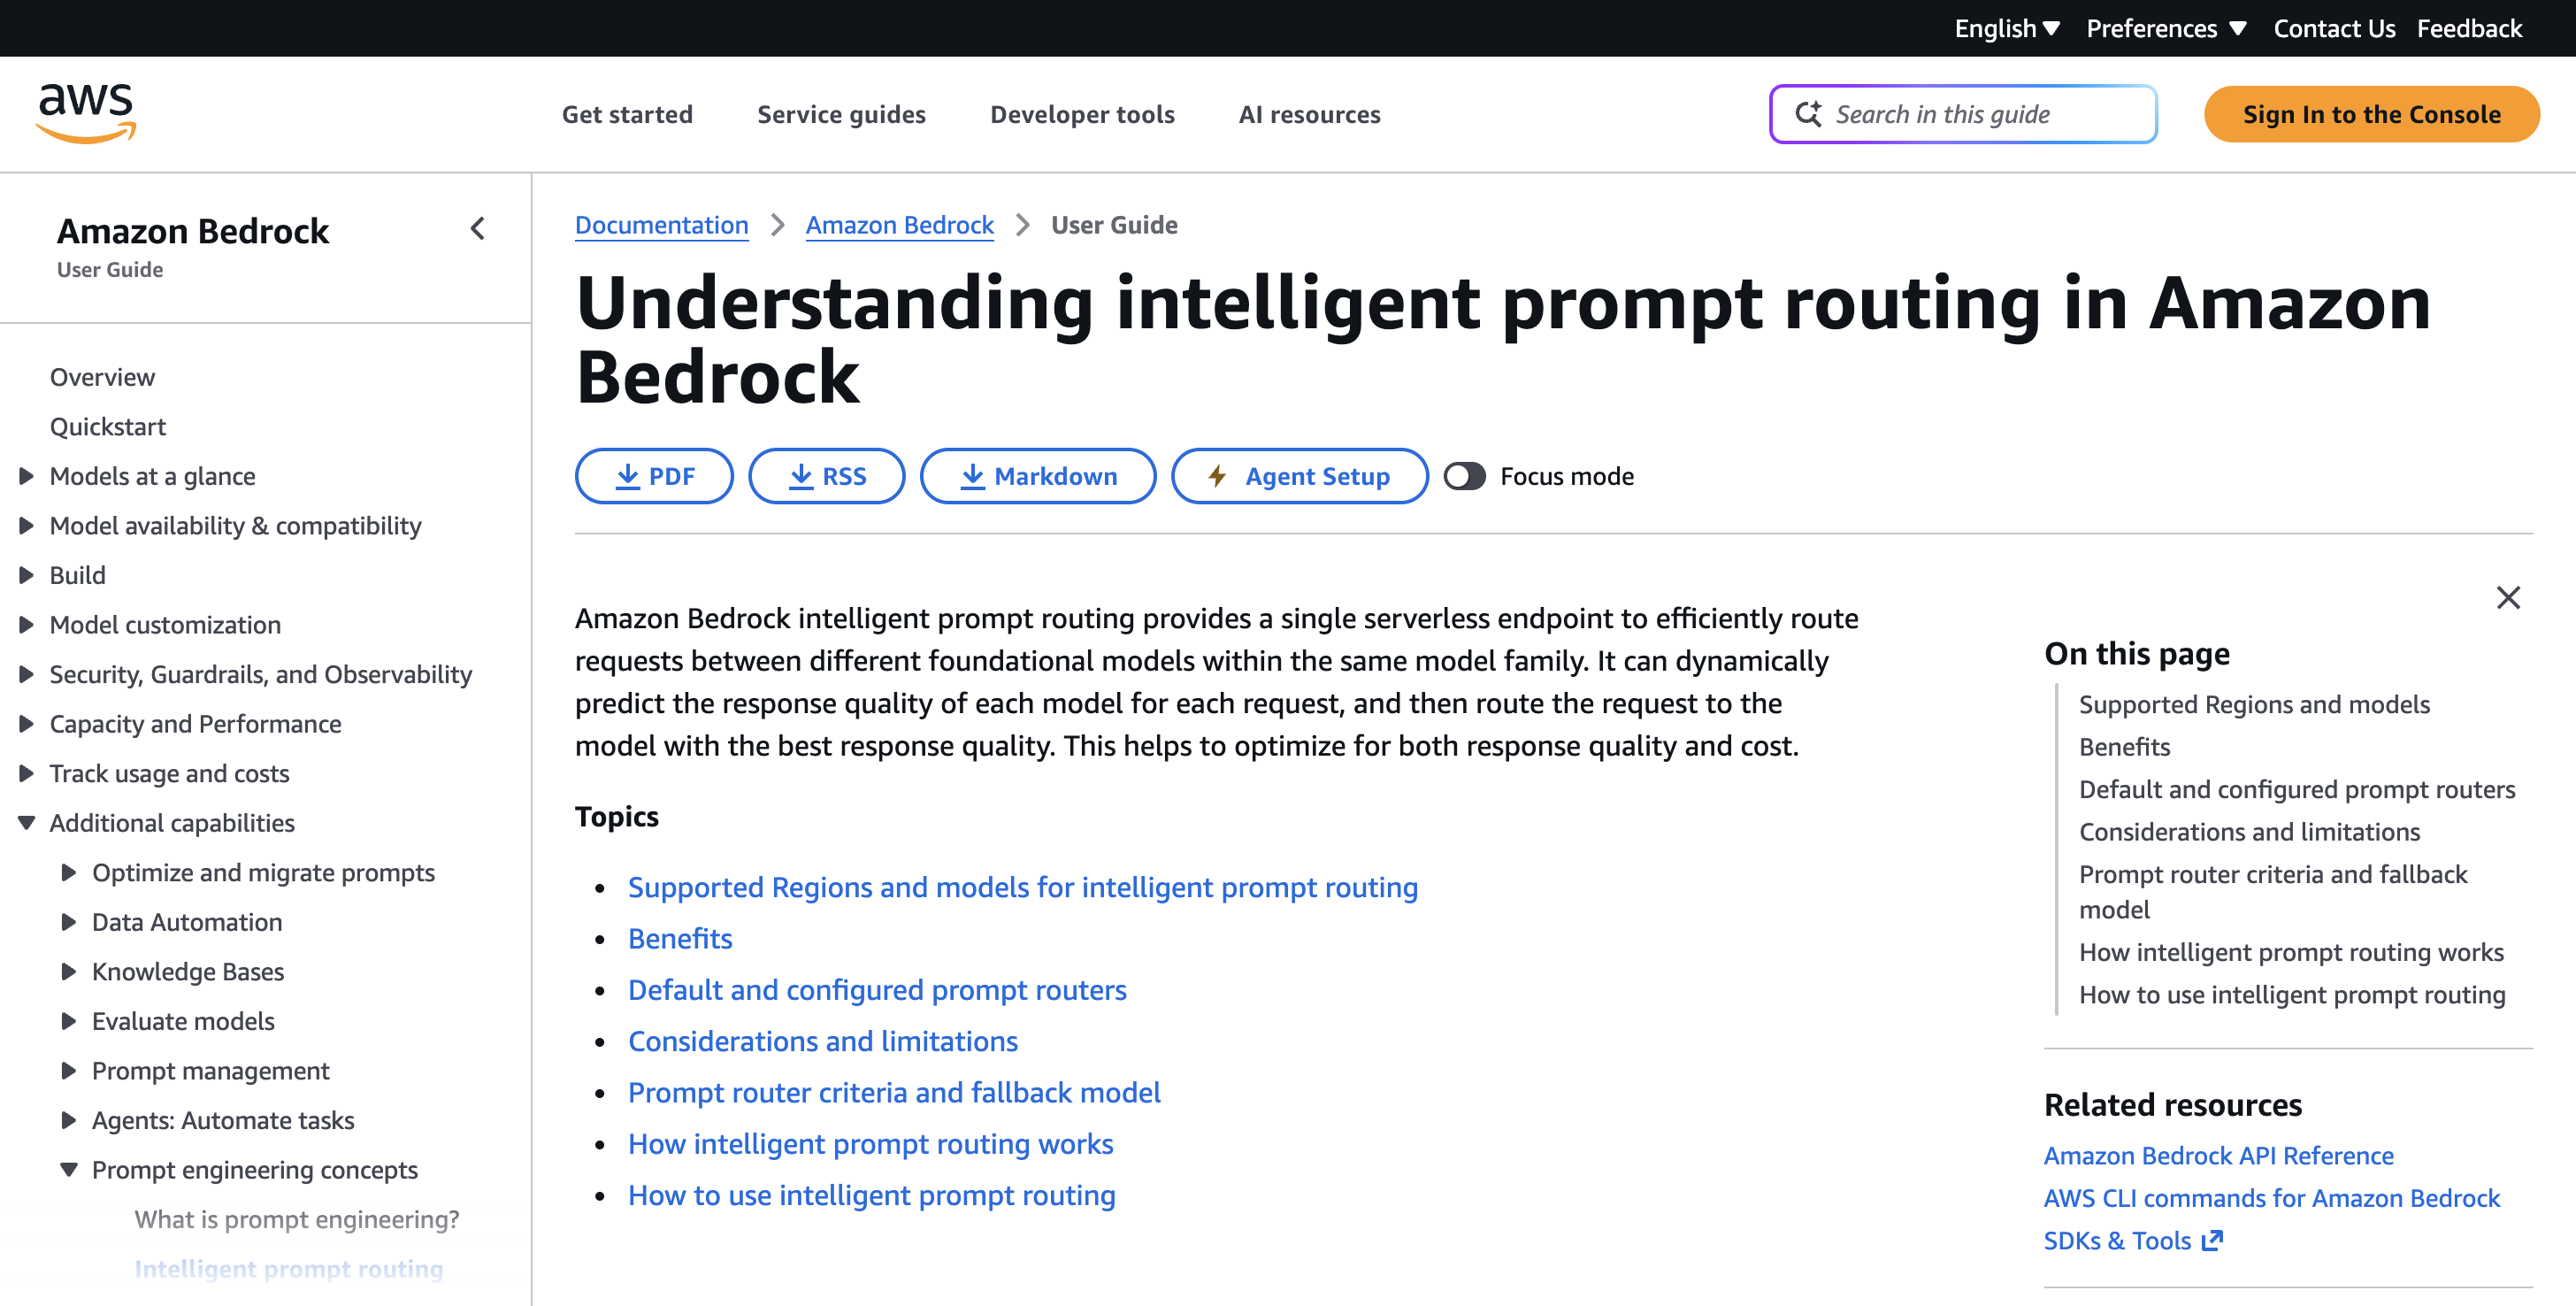Expand Agents: Automate tasks
The image size is (2576, 1306).
tap(69, 1120)
